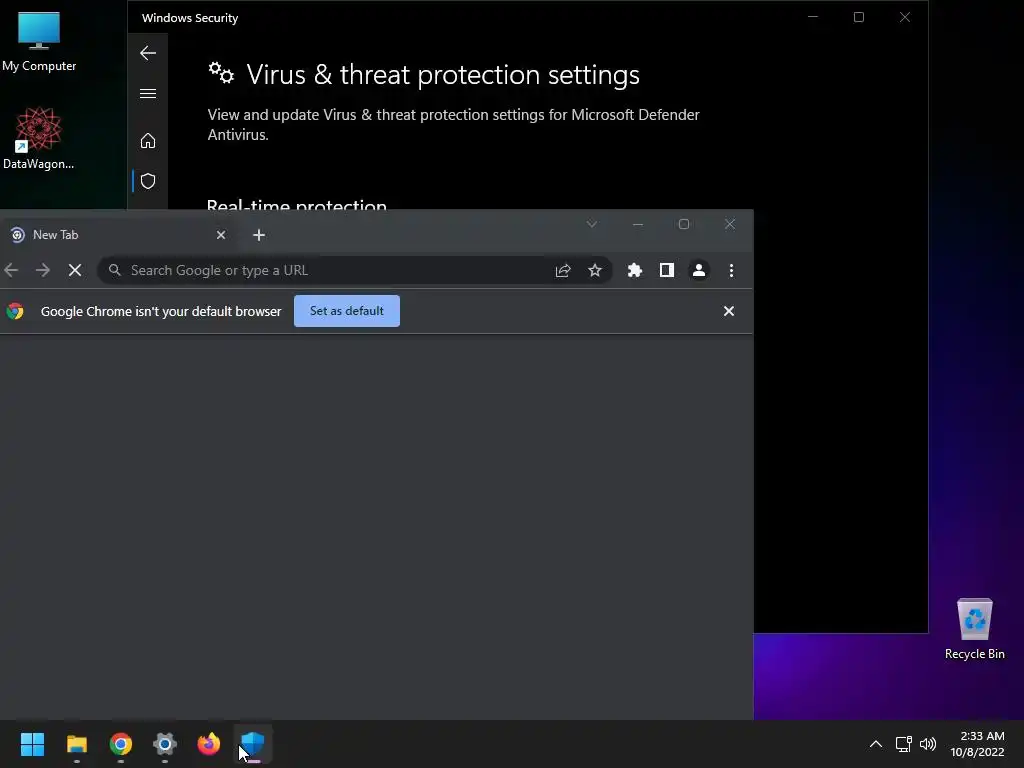This screenshot has width=1024, height=768.
Task: Open a new Chrome tab
Action: click(259, 234)
